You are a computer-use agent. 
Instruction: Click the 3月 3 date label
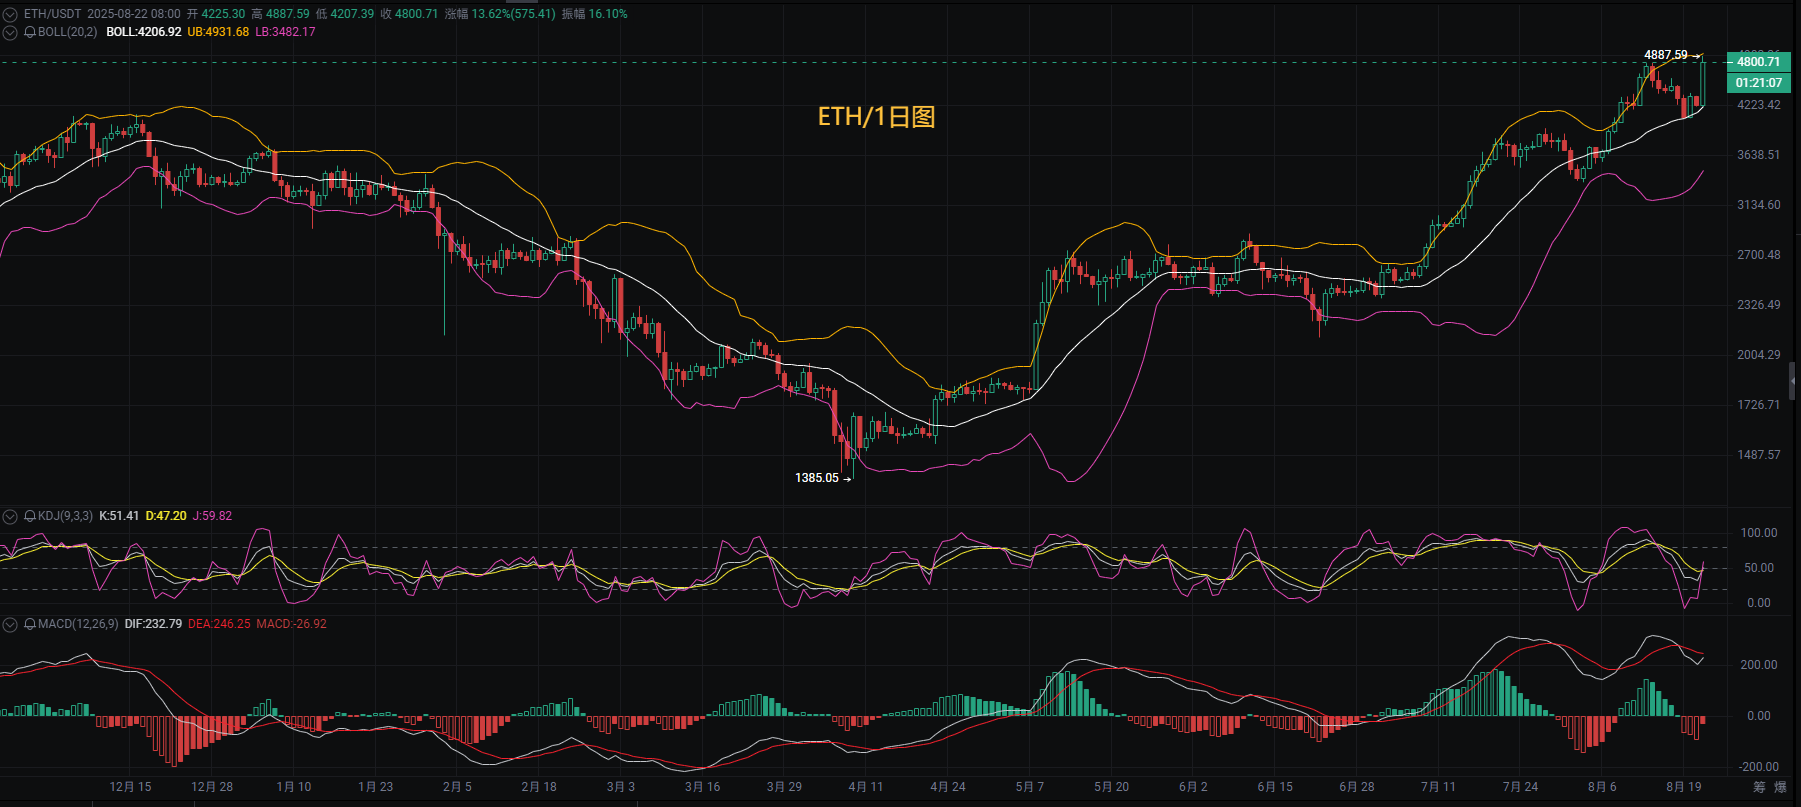(621, 787)
